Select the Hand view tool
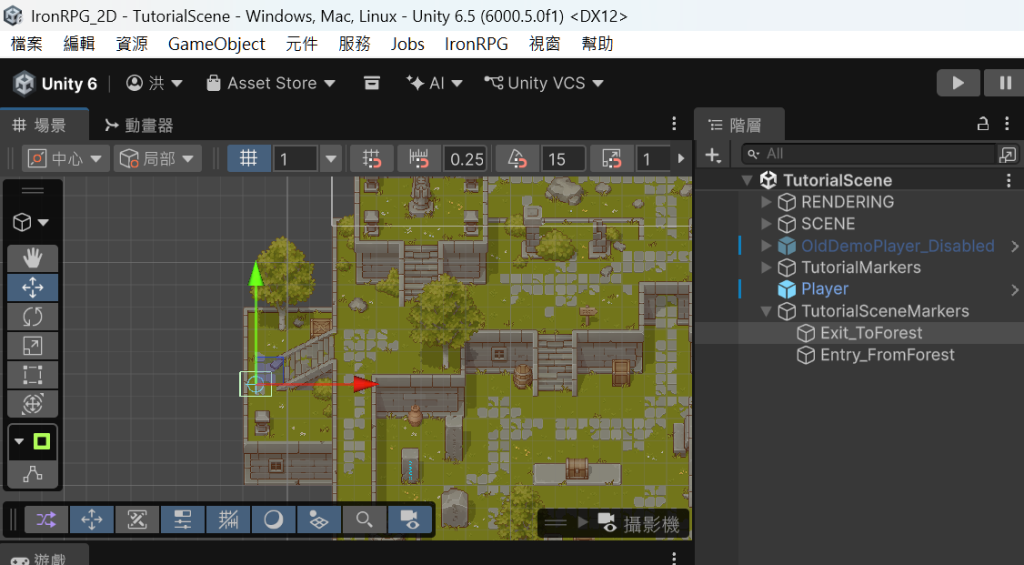 tap(33, 259)
